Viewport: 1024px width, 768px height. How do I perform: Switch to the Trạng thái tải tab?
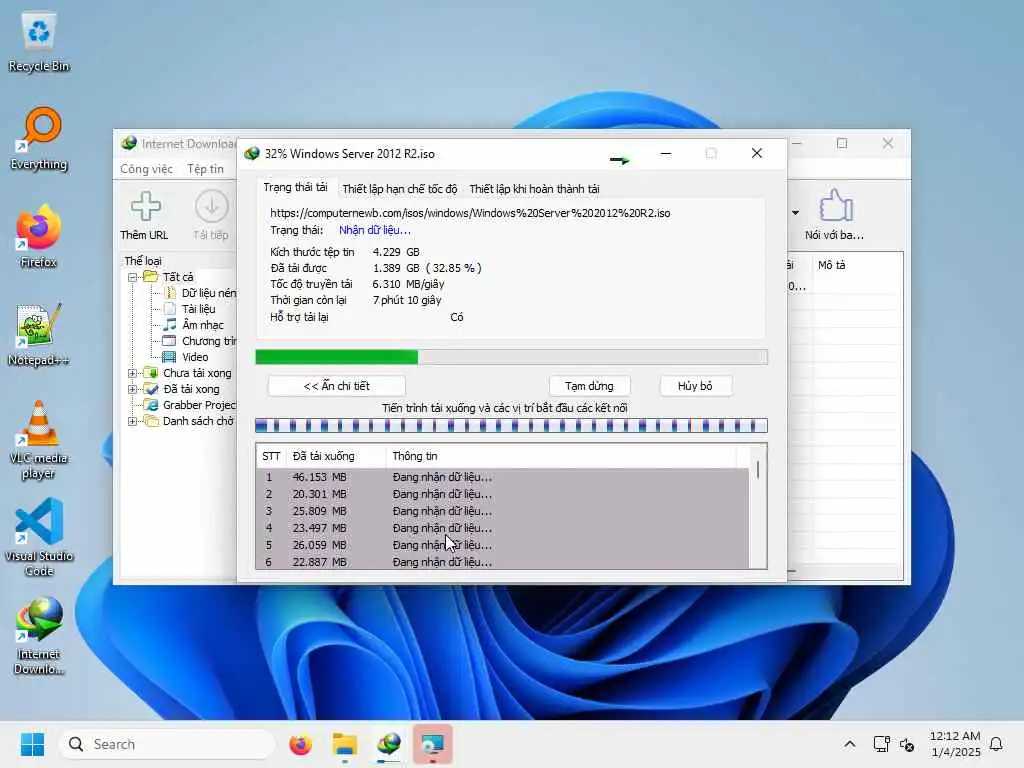point(295,187)
